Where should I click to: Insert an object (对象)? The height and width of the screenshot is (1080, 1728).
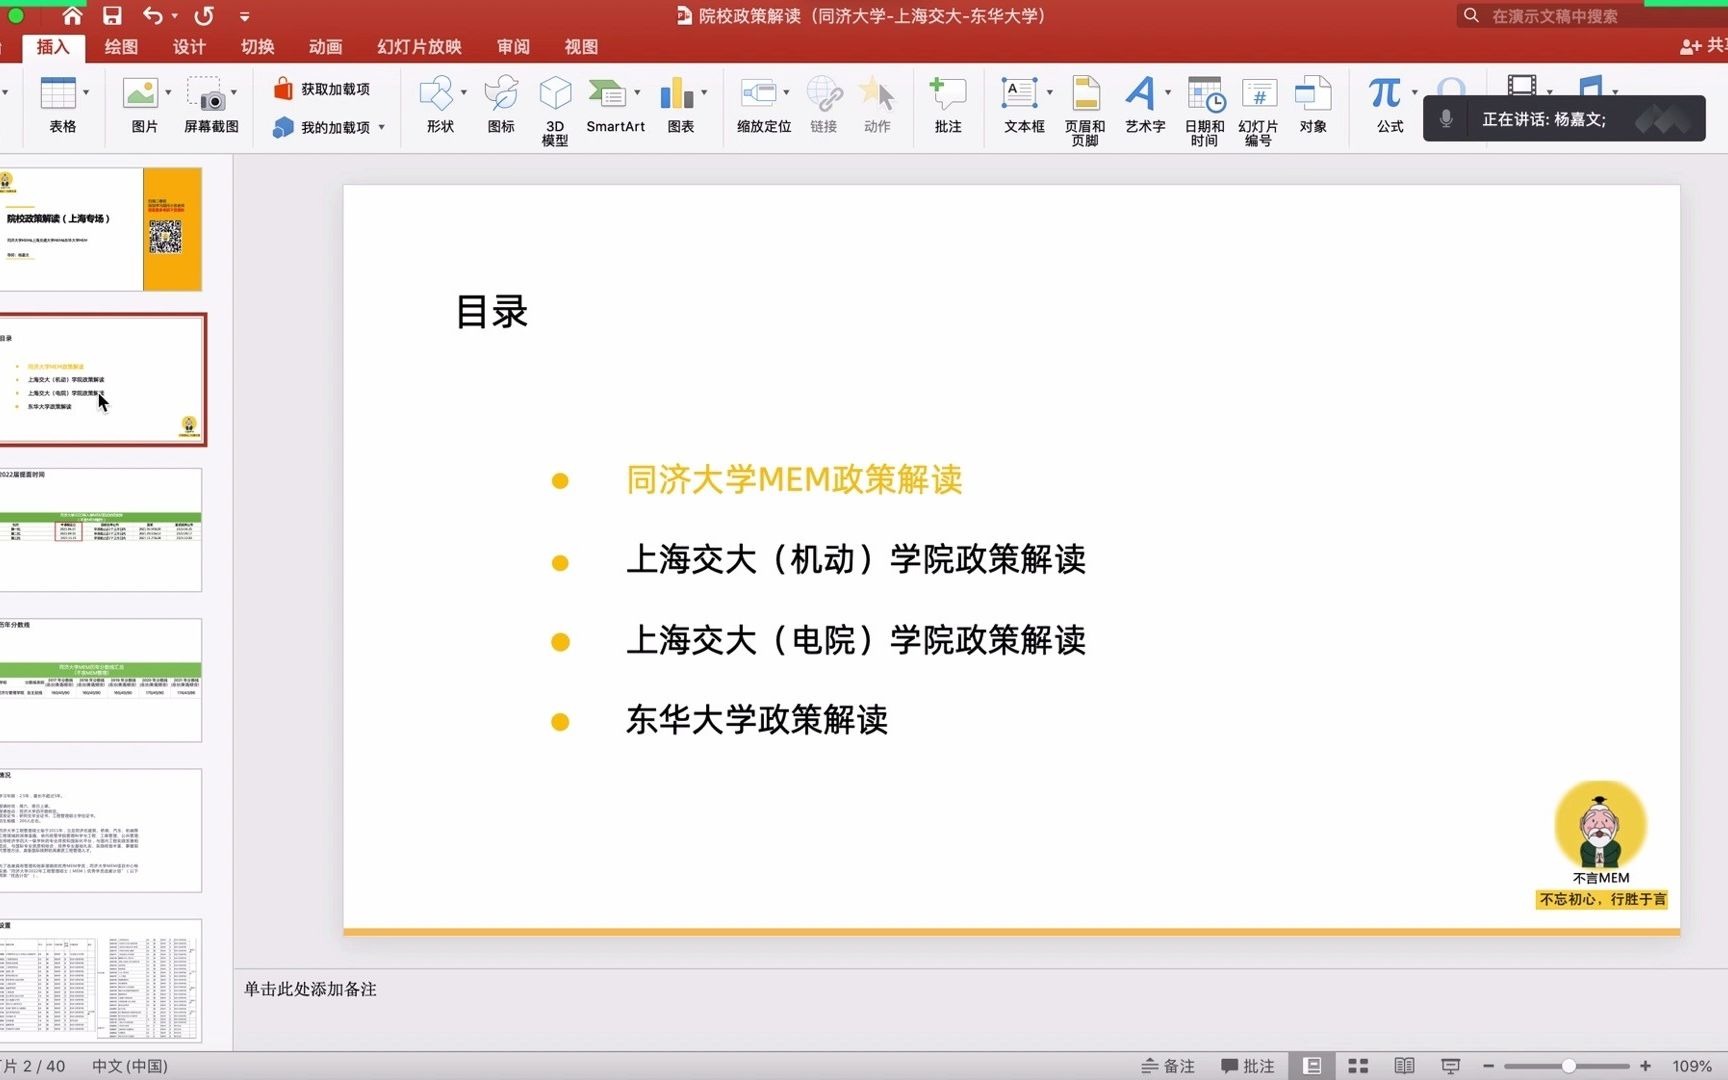point(1313,105)
